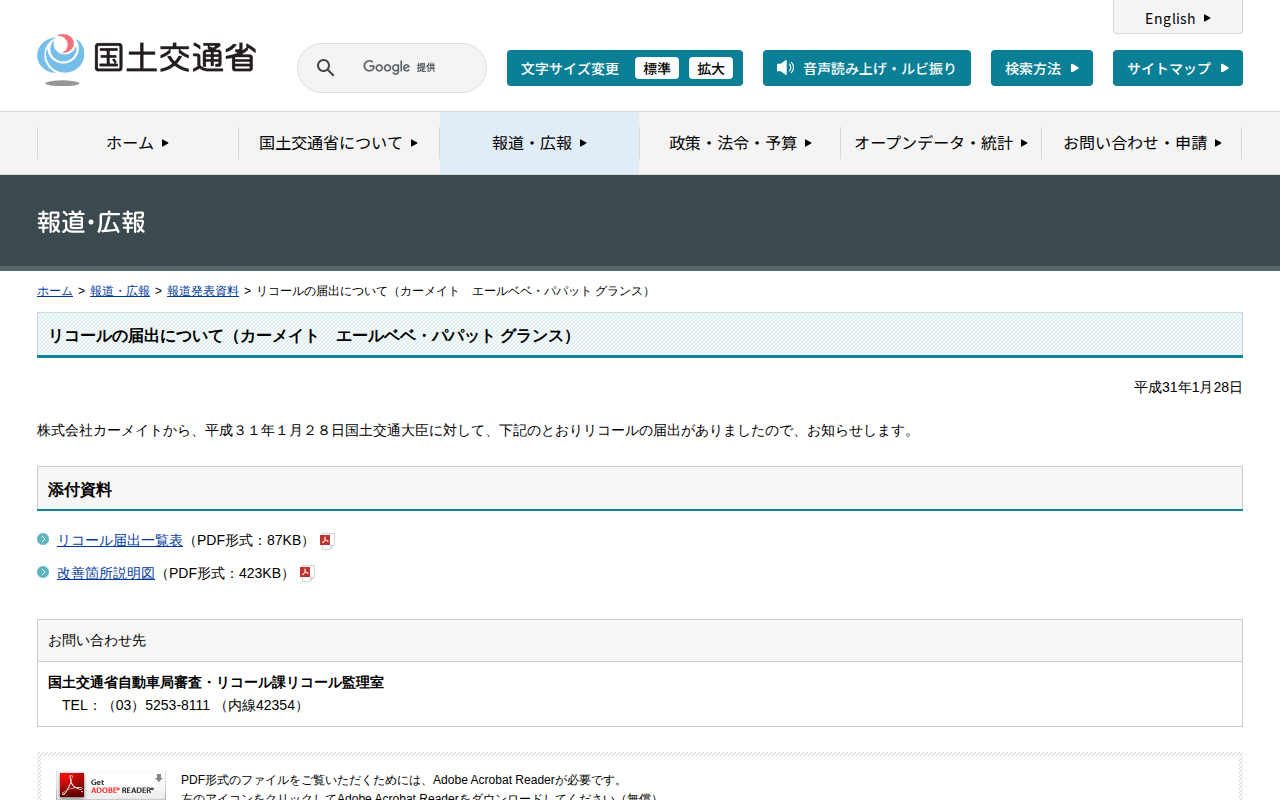
Task: Expand 国土交通省について menu
Action: point(338,143)
